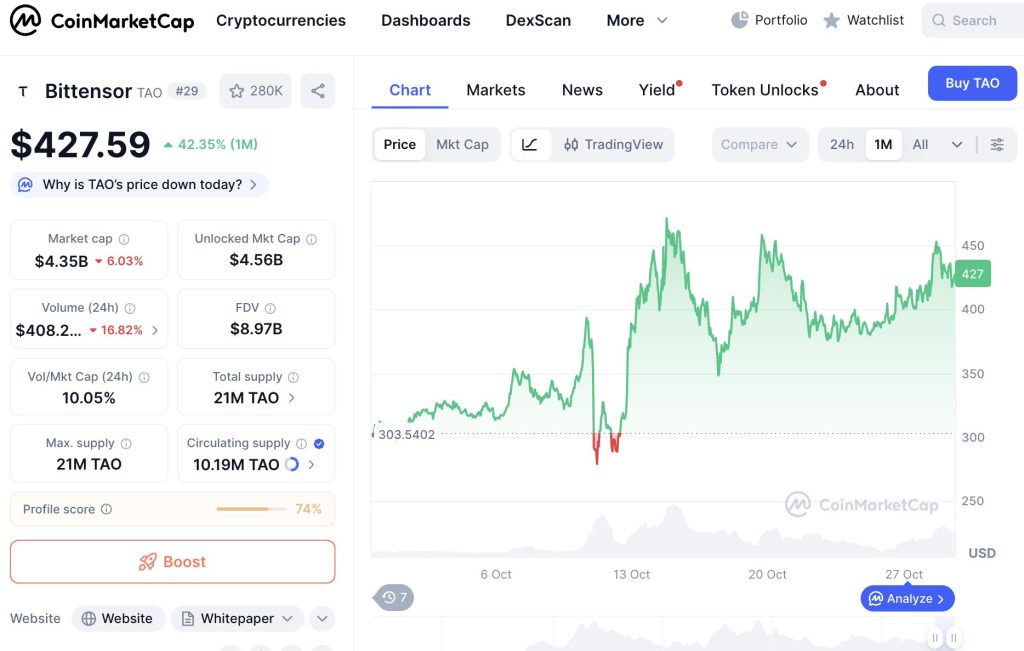The width and height of the screenshot is (1024, 651).
Task: Open the Compare dropdown
Action: click(x=759, y=145)
